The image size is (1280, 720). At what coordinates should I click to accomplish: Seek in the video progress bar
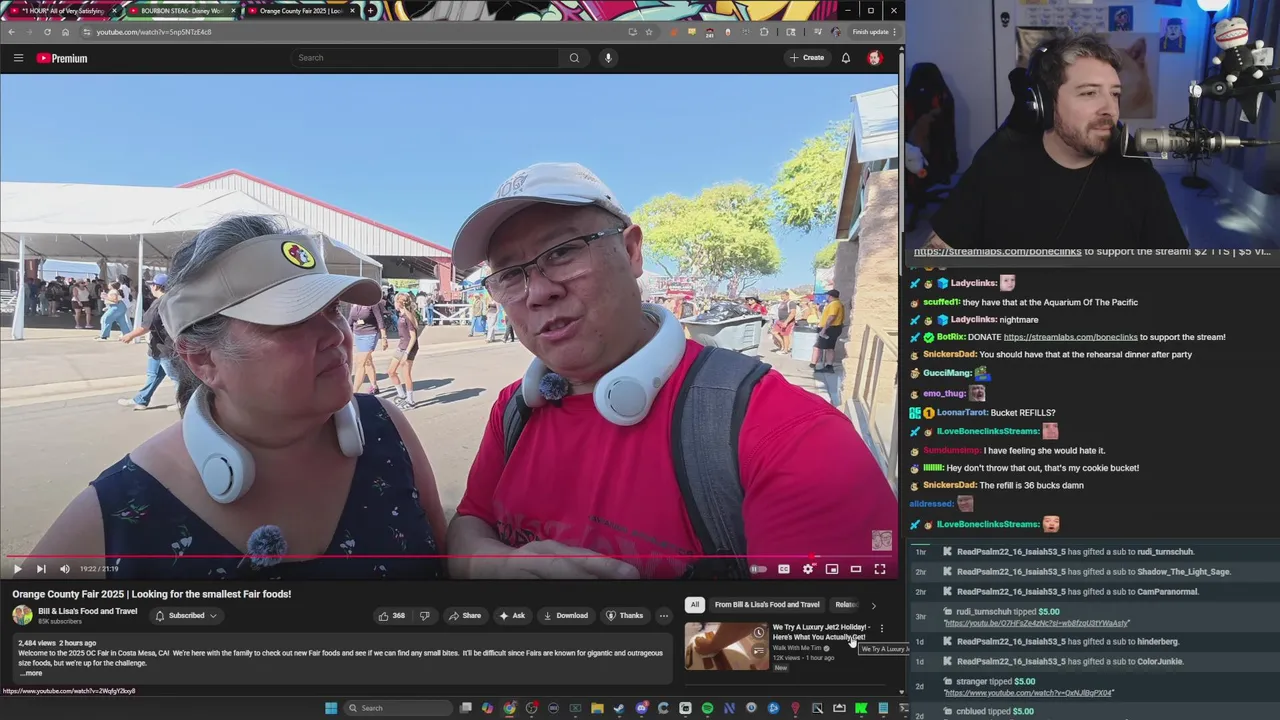pos(450,556)
